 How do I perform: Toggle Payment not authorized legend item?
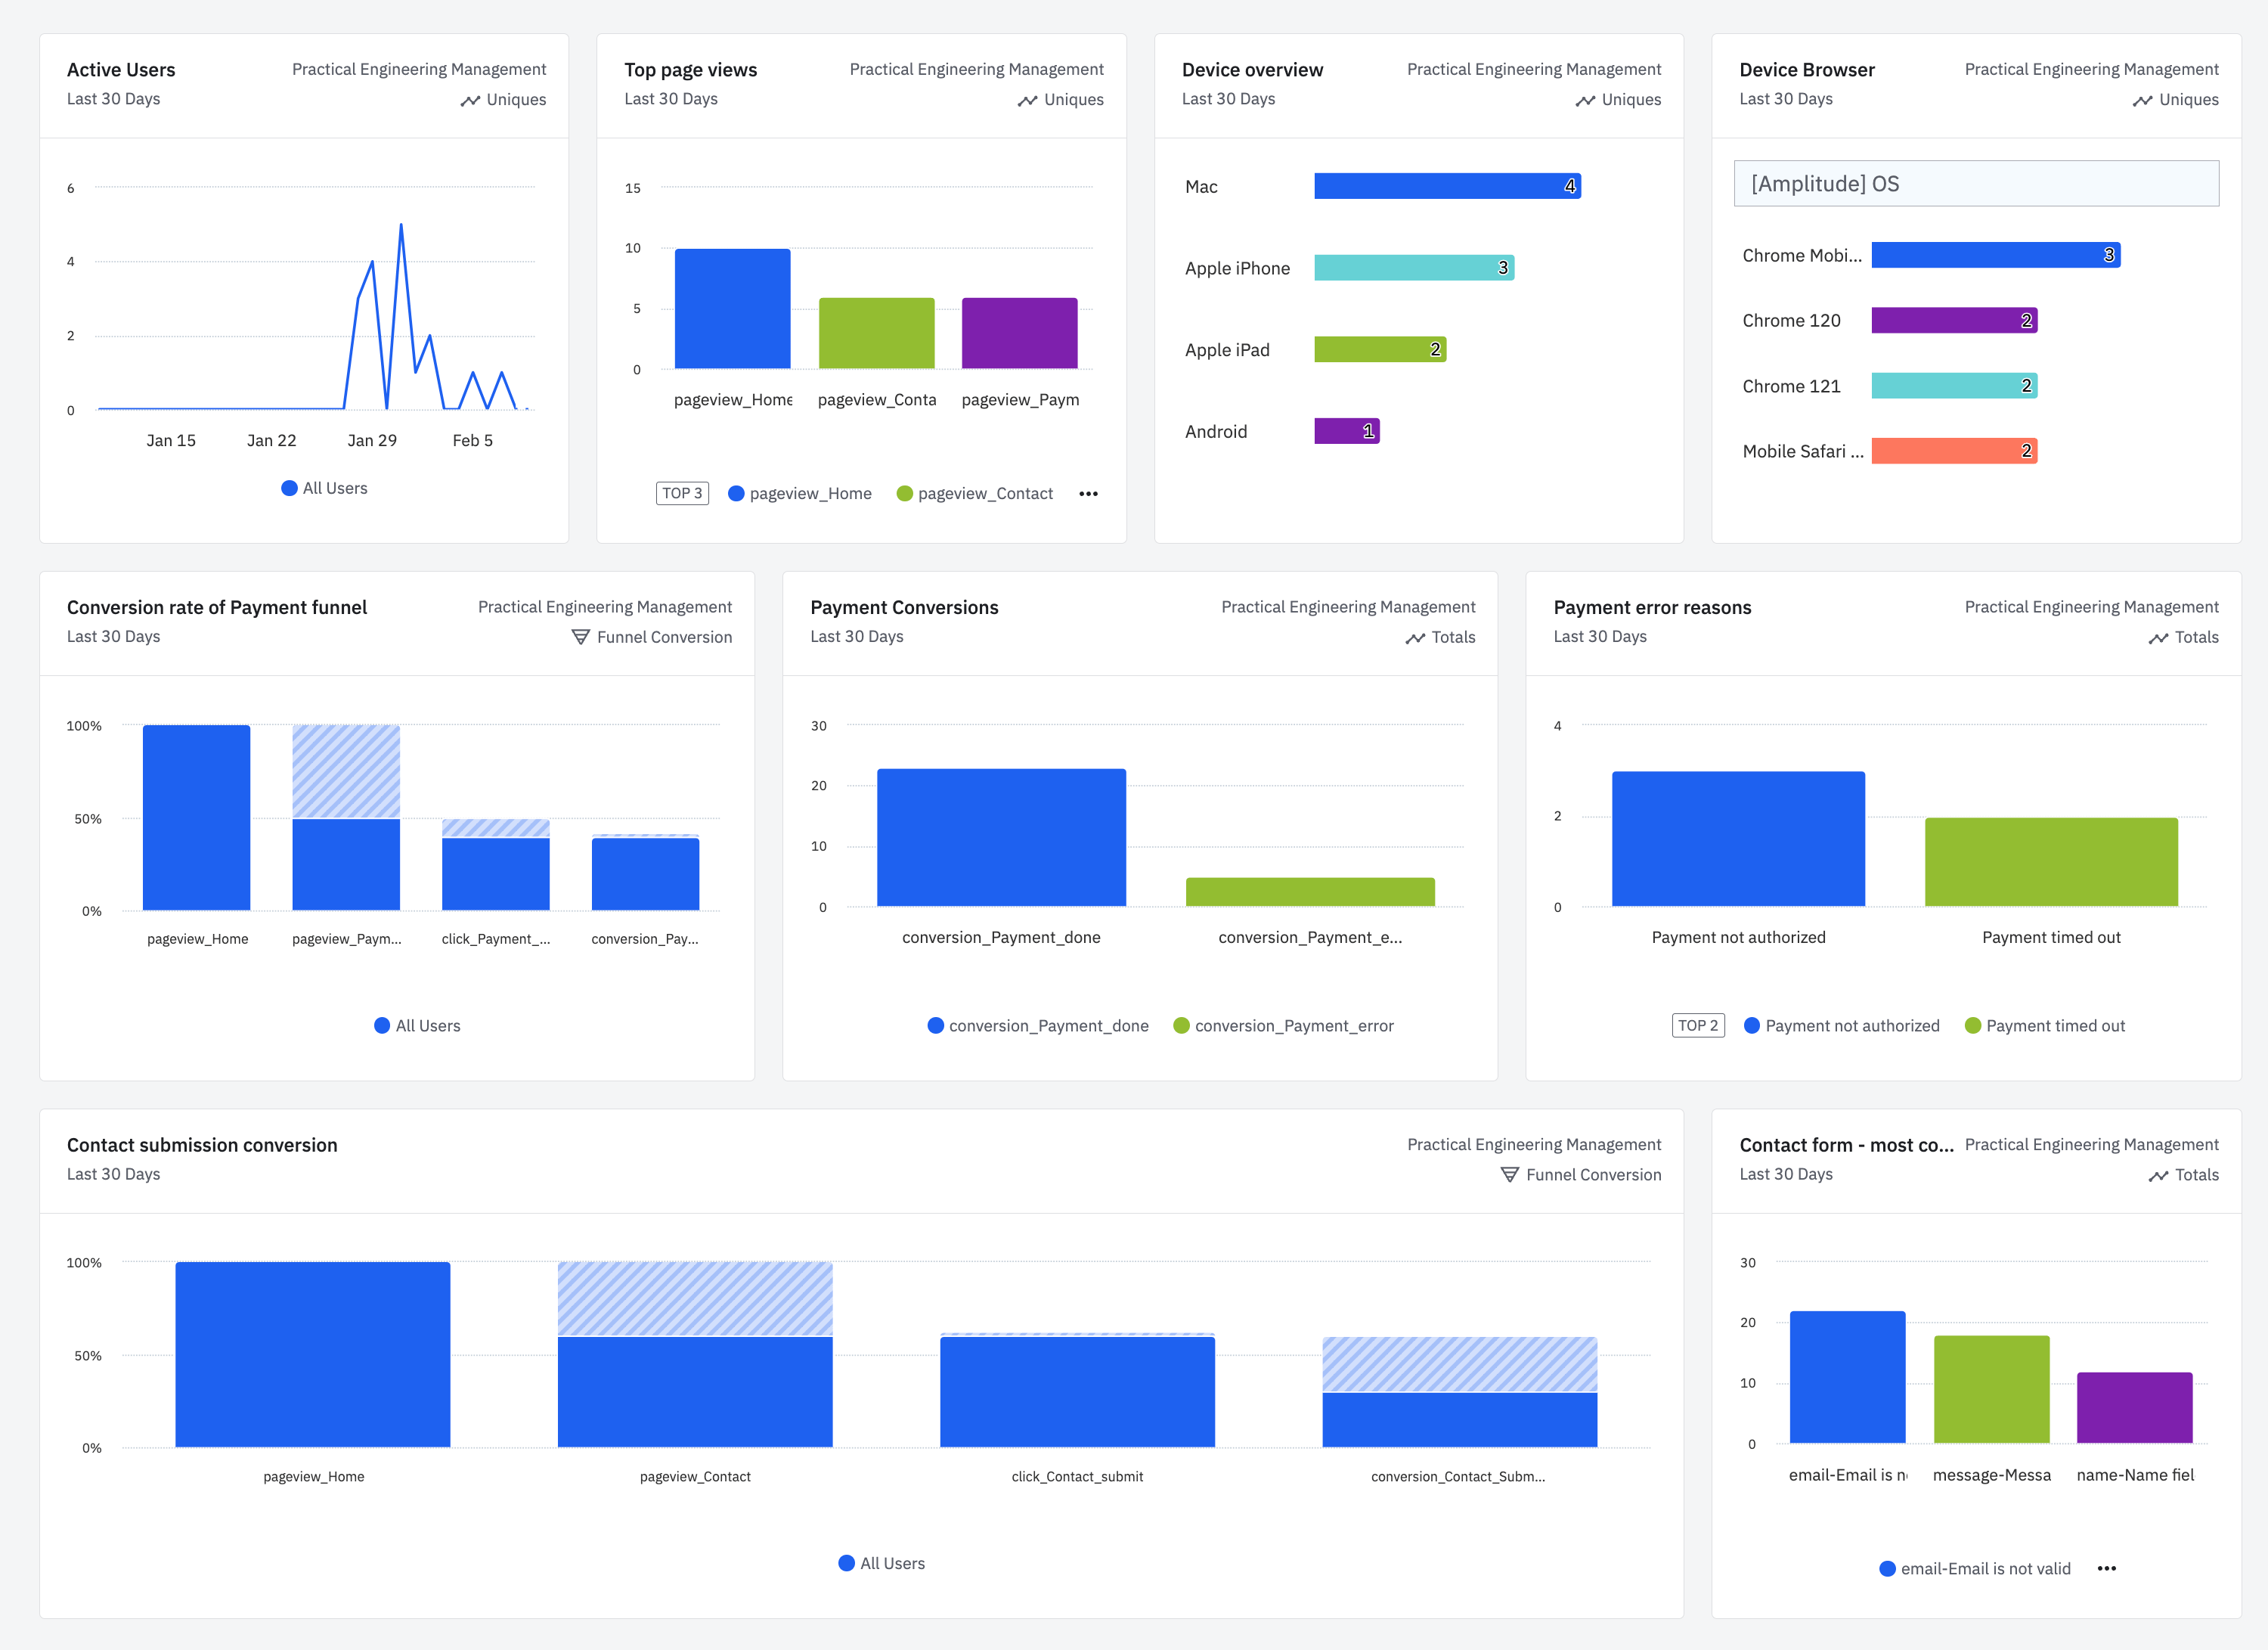pyautogui.click(x=1841, y=1026)
